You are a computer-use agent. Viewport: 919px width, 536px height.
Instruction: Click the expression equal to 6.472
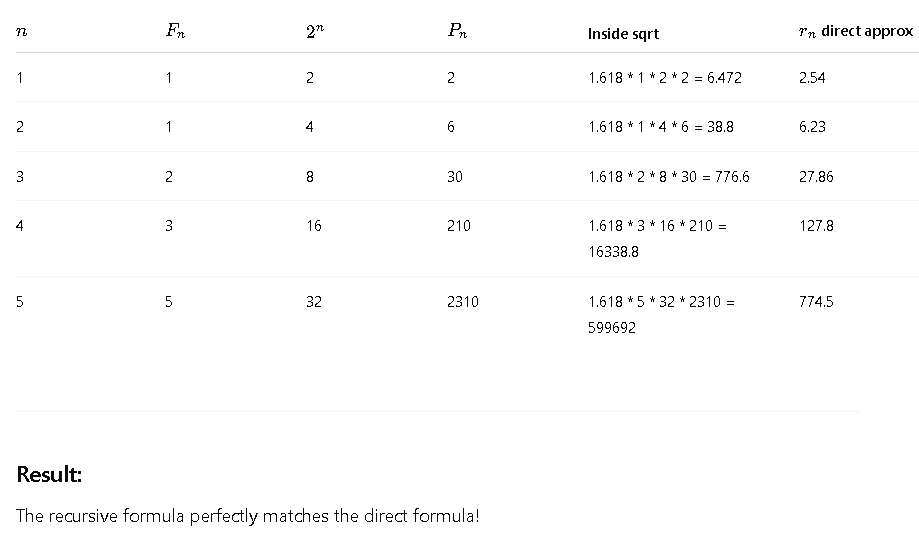(665, 78)
